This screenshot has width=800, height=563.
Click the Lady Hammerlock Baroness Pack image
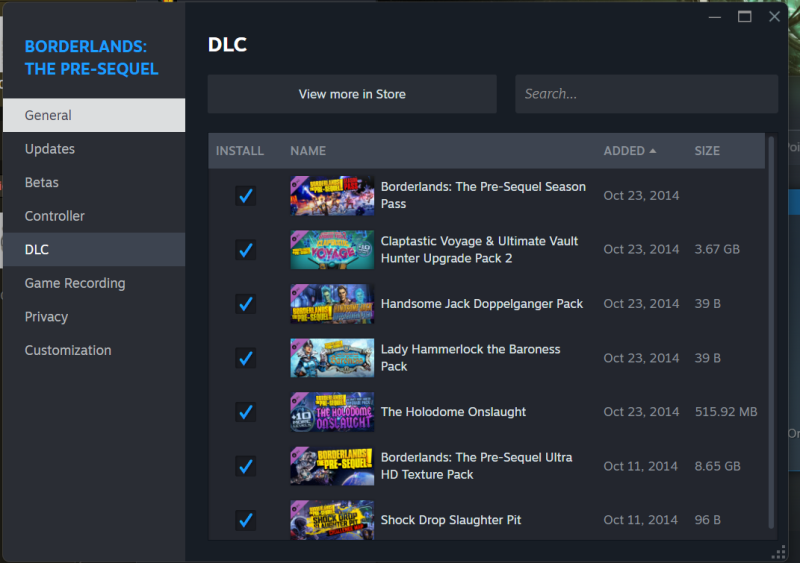tap(332, 358)
